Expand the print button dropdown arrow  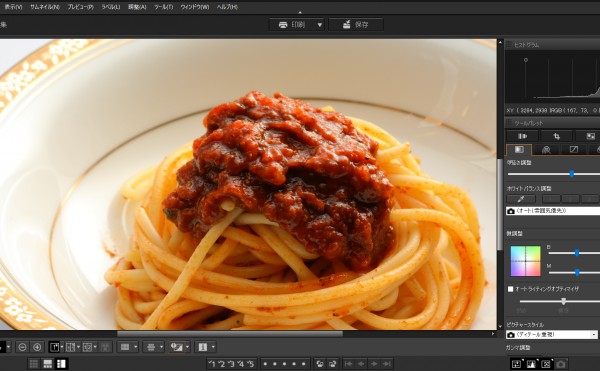pos(320,25)
